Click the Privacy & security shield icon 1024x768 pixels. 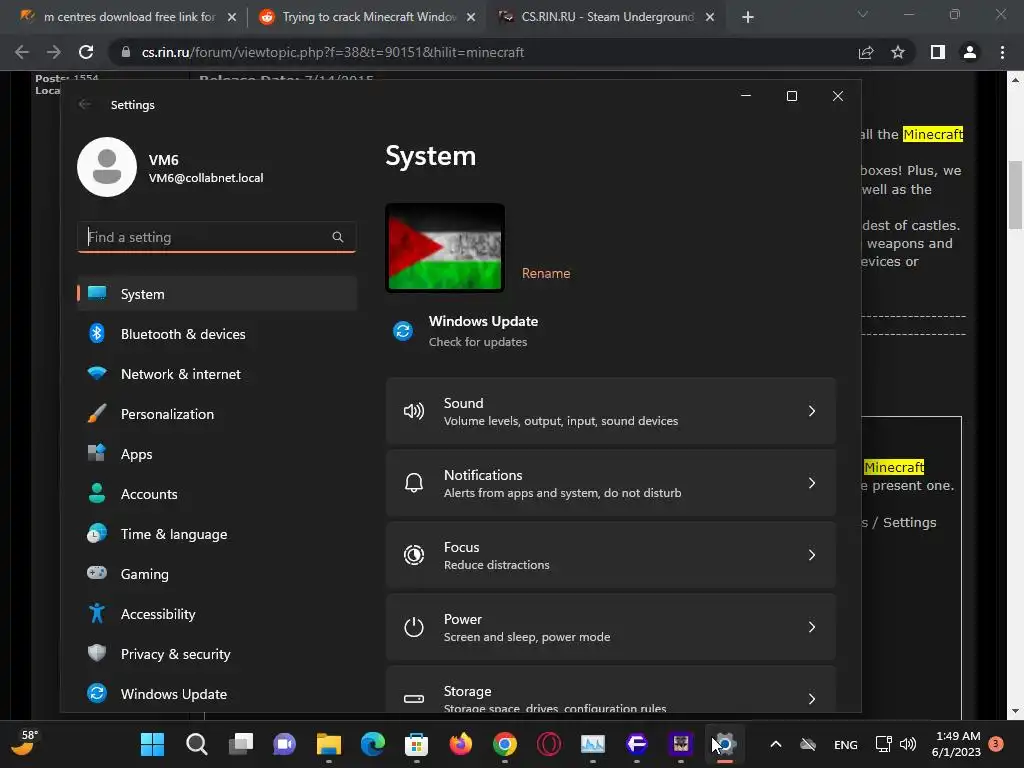point(97,653)
